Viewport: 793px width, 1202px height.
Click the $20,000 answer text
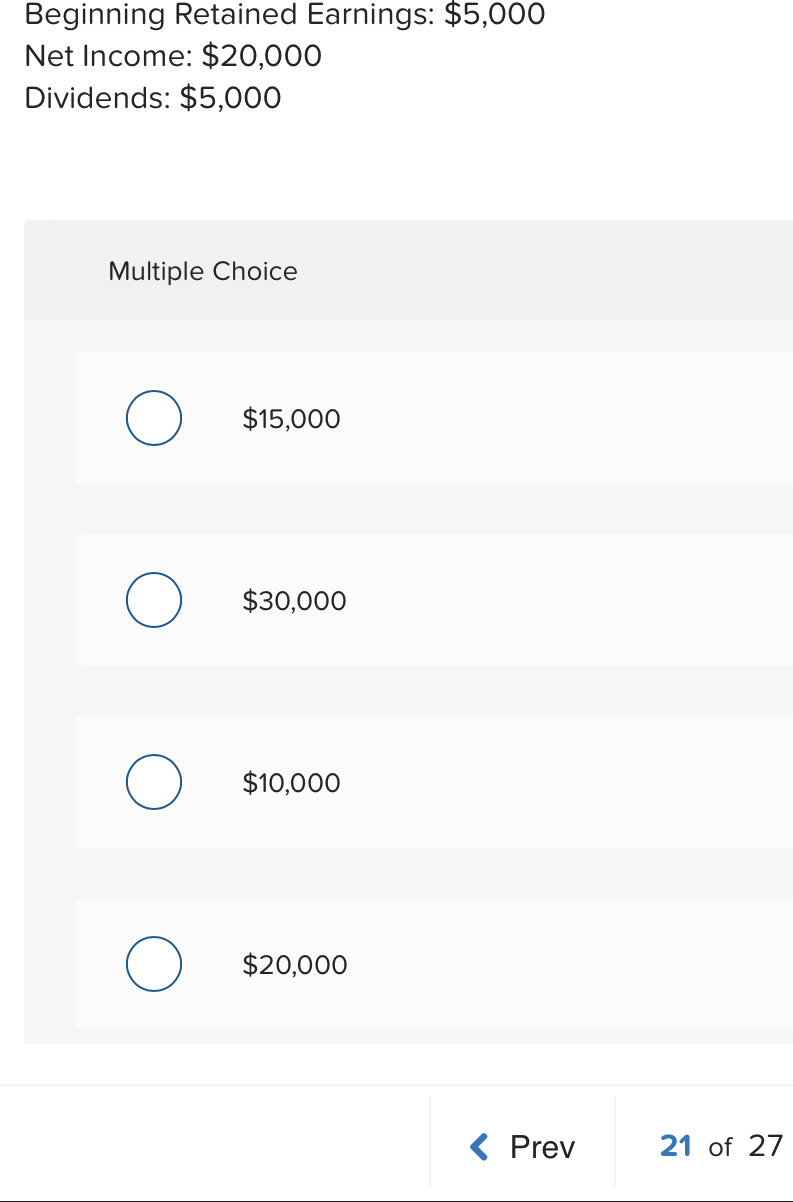(295, 964)
